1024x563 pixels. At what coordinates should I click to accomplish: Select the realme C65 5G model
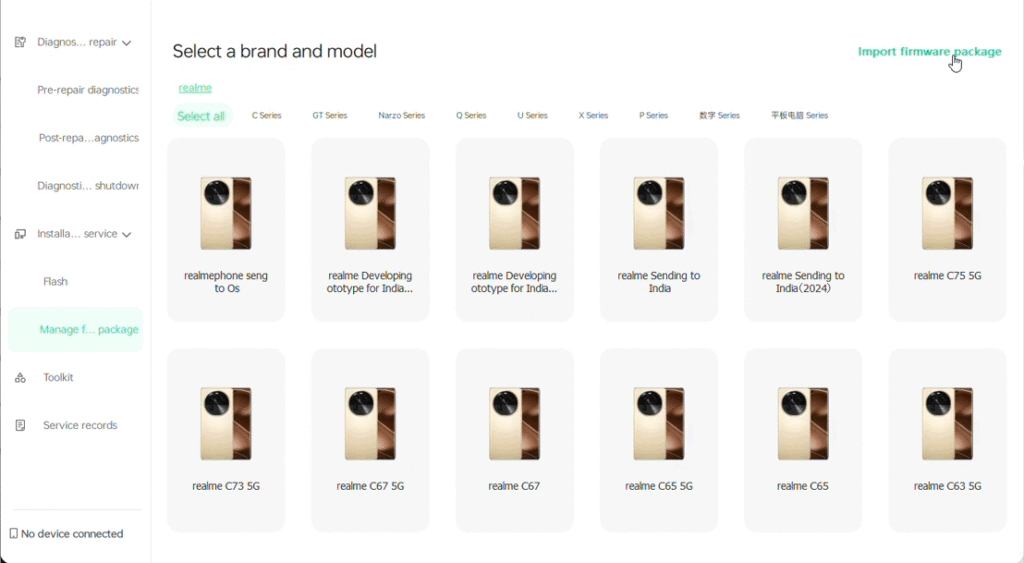(x=659, y=440)
